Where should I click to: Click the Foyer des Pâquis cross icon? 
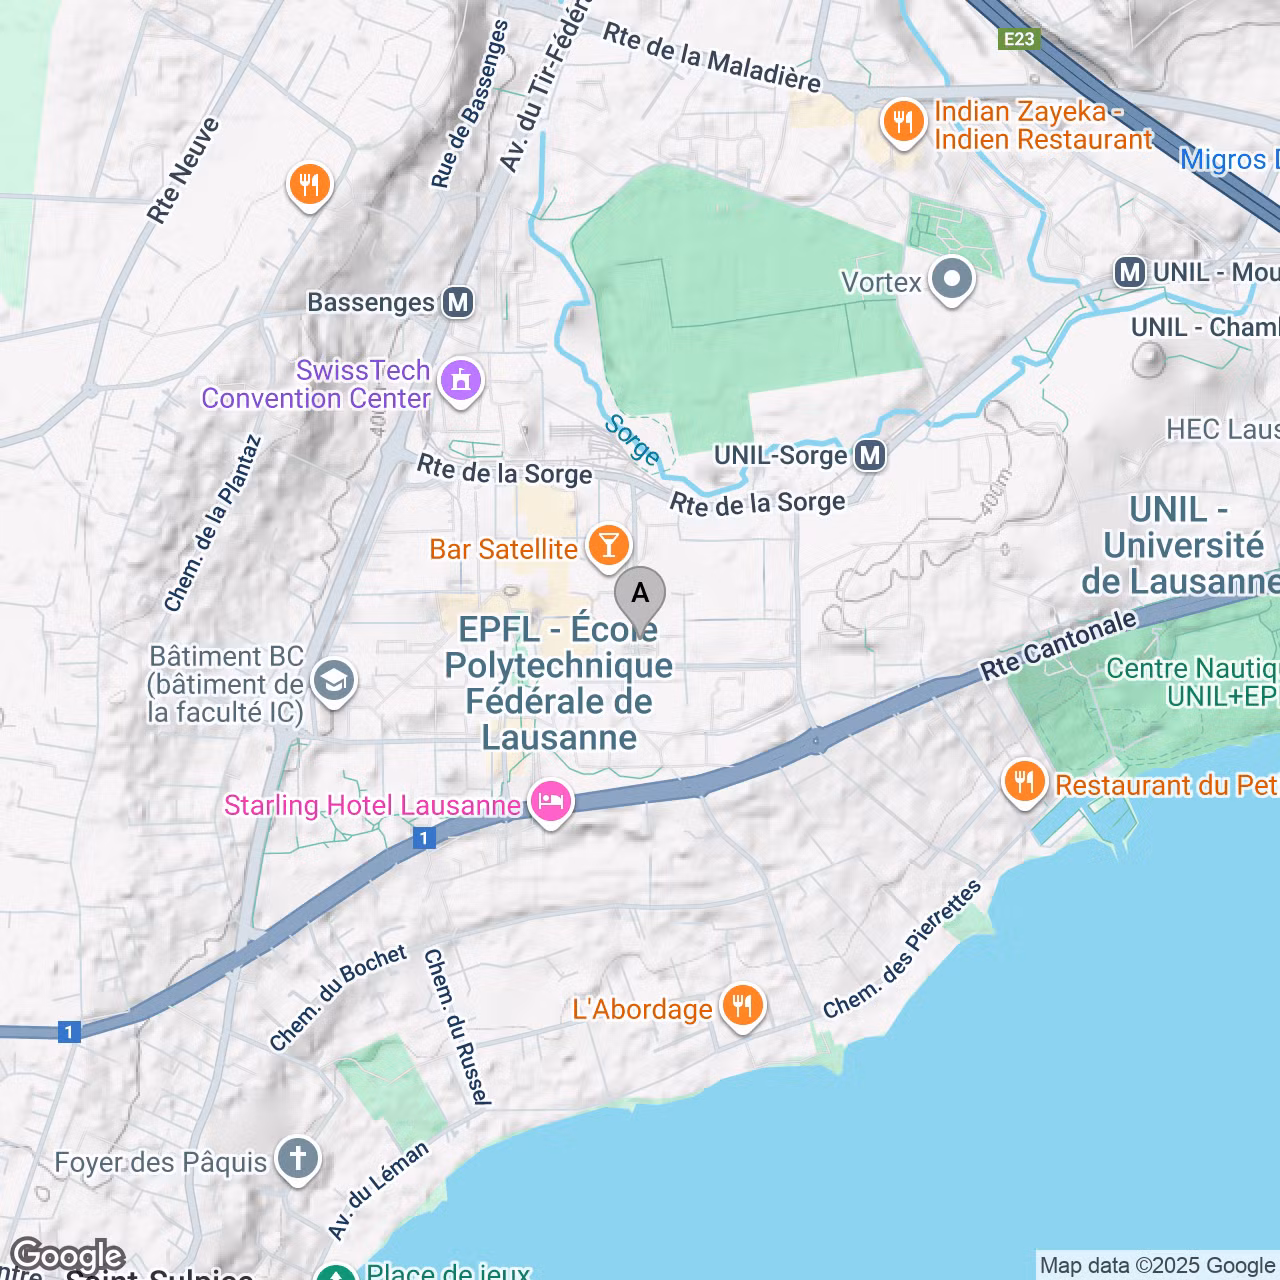tap(297, 1160)
